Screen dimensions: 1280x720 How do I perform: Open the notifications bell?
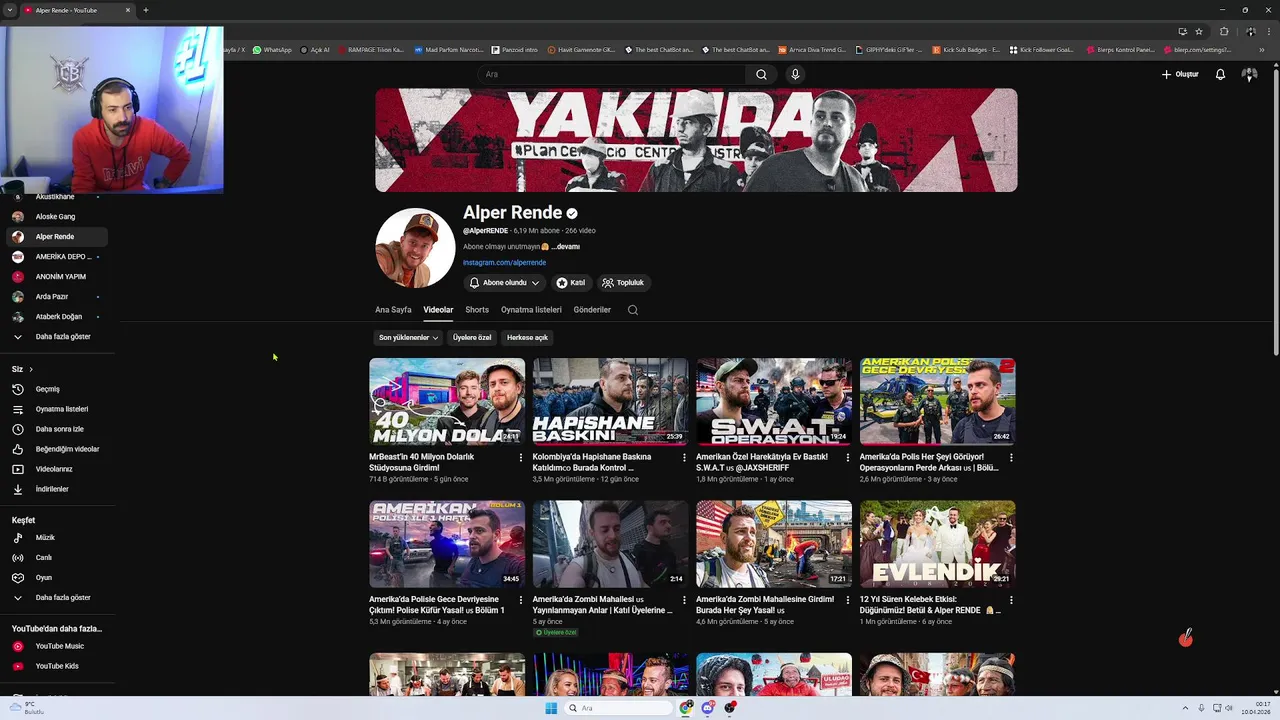coord(1220,74)
